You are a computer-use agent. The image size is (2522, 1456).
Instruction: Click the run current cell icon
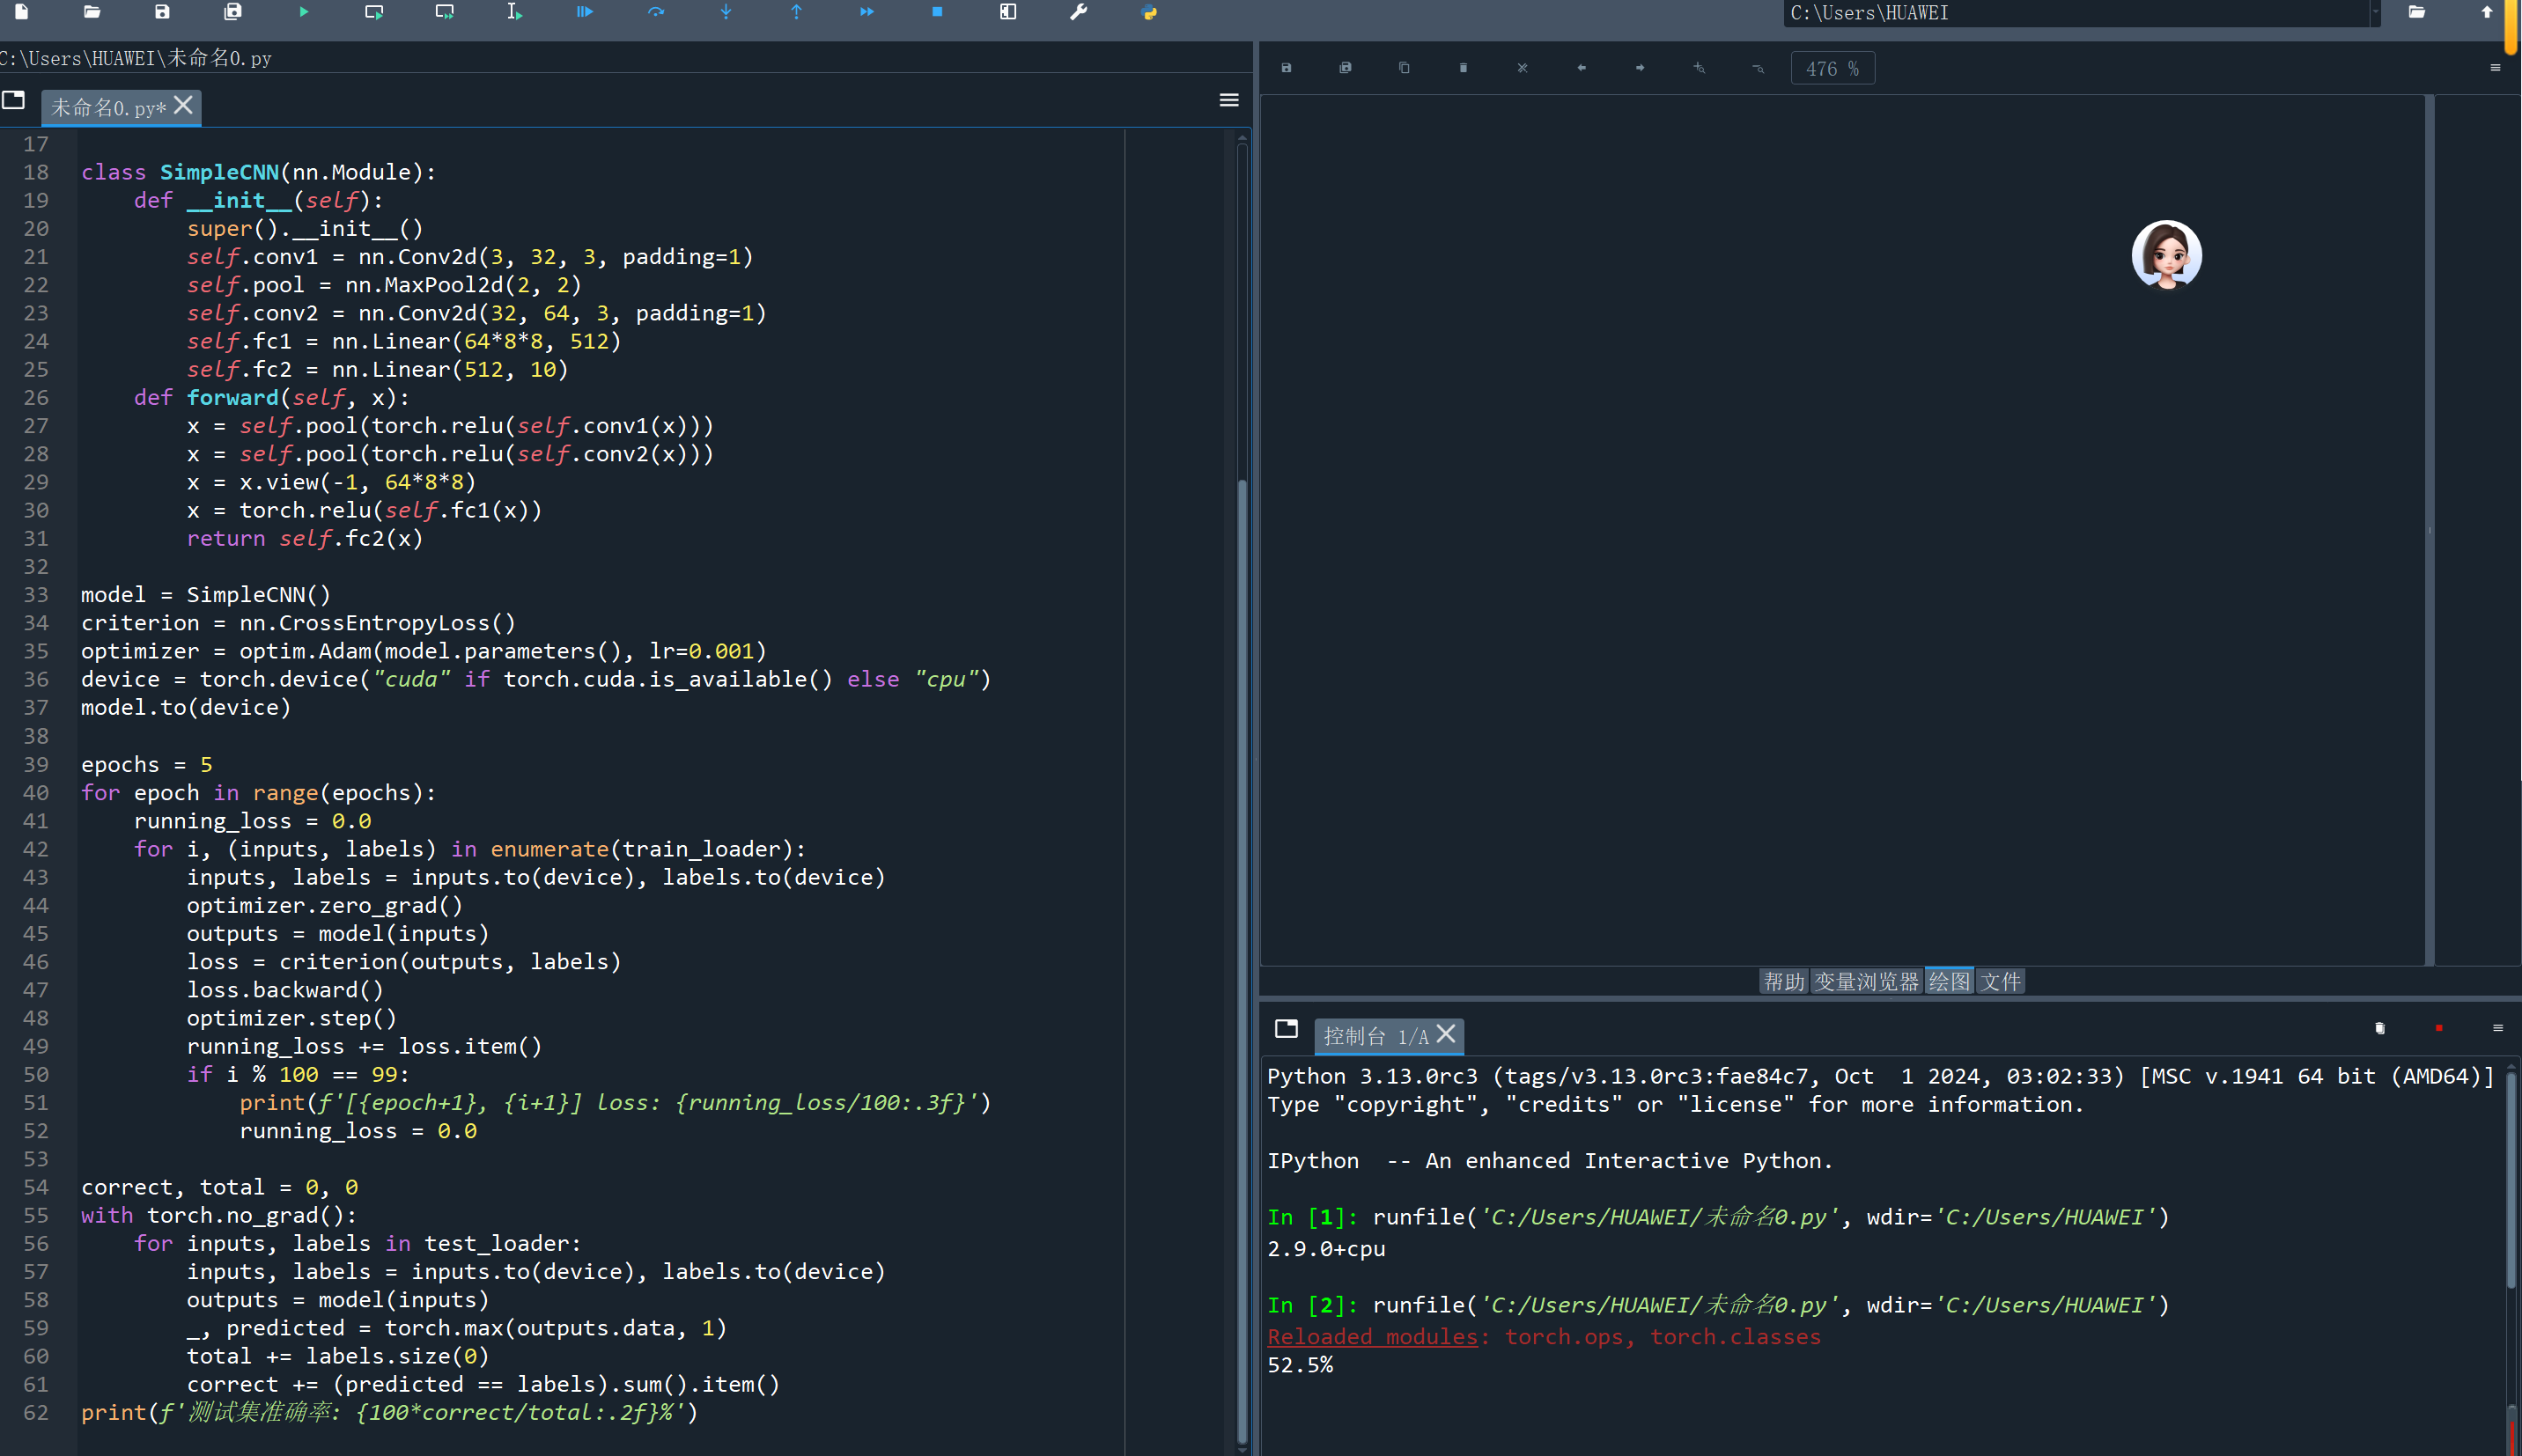[374, 12]
